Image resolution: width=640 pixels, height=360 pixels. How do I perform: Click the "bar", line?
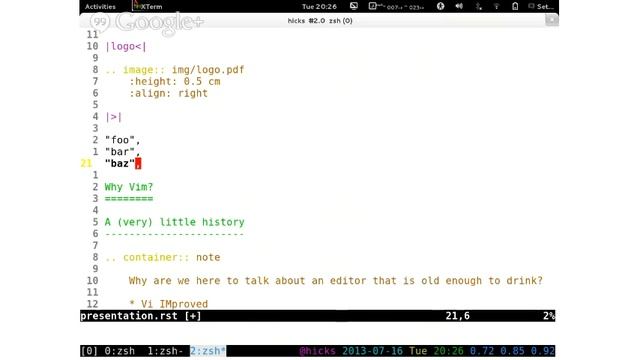click(122, 152)
